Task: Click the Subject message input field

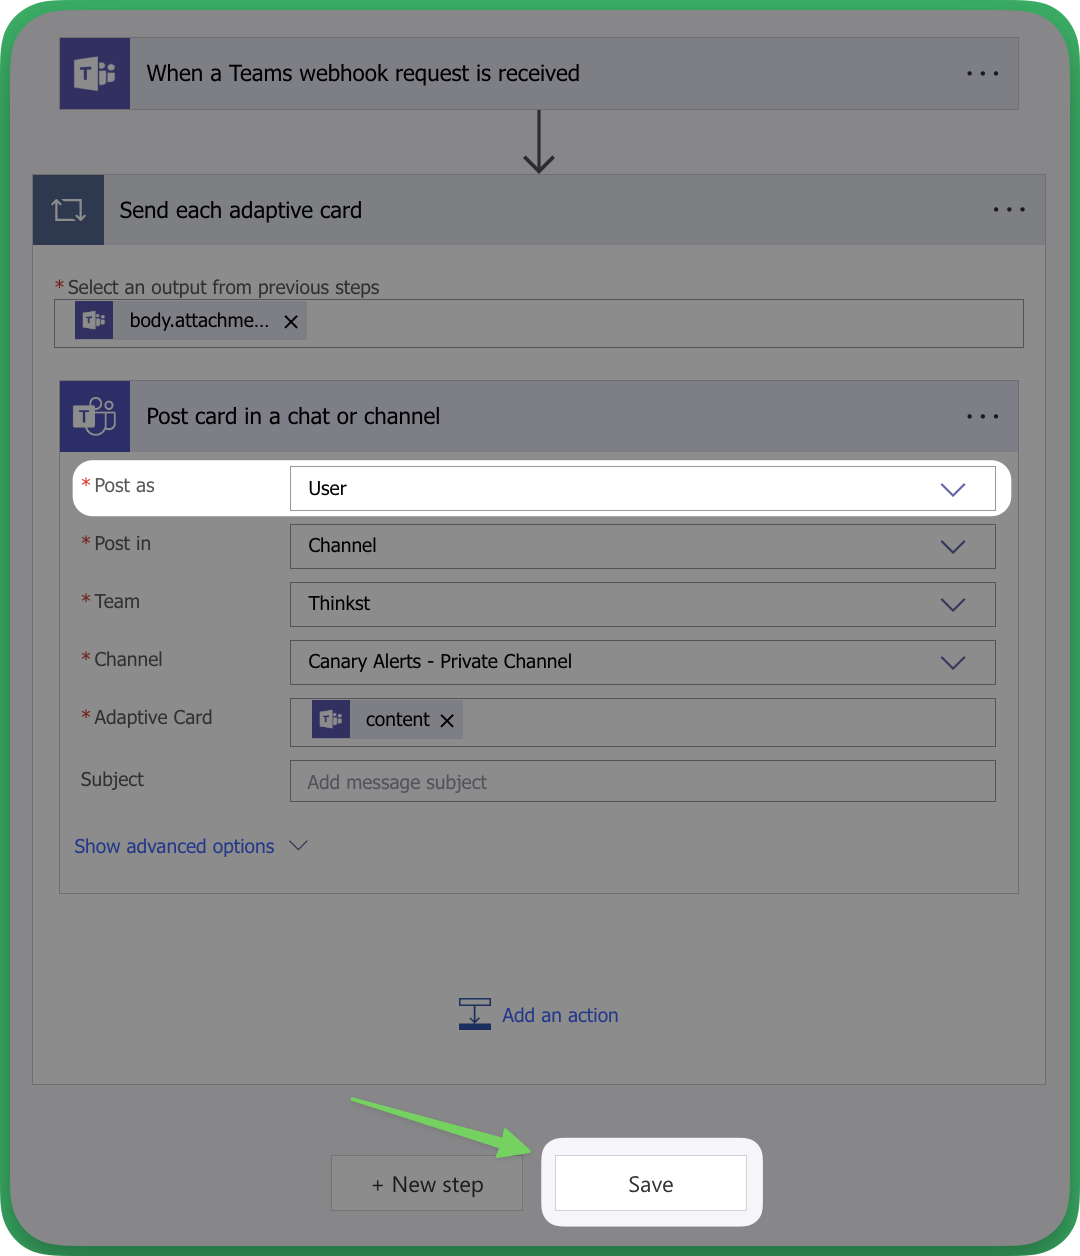Action: click(642, 782)
